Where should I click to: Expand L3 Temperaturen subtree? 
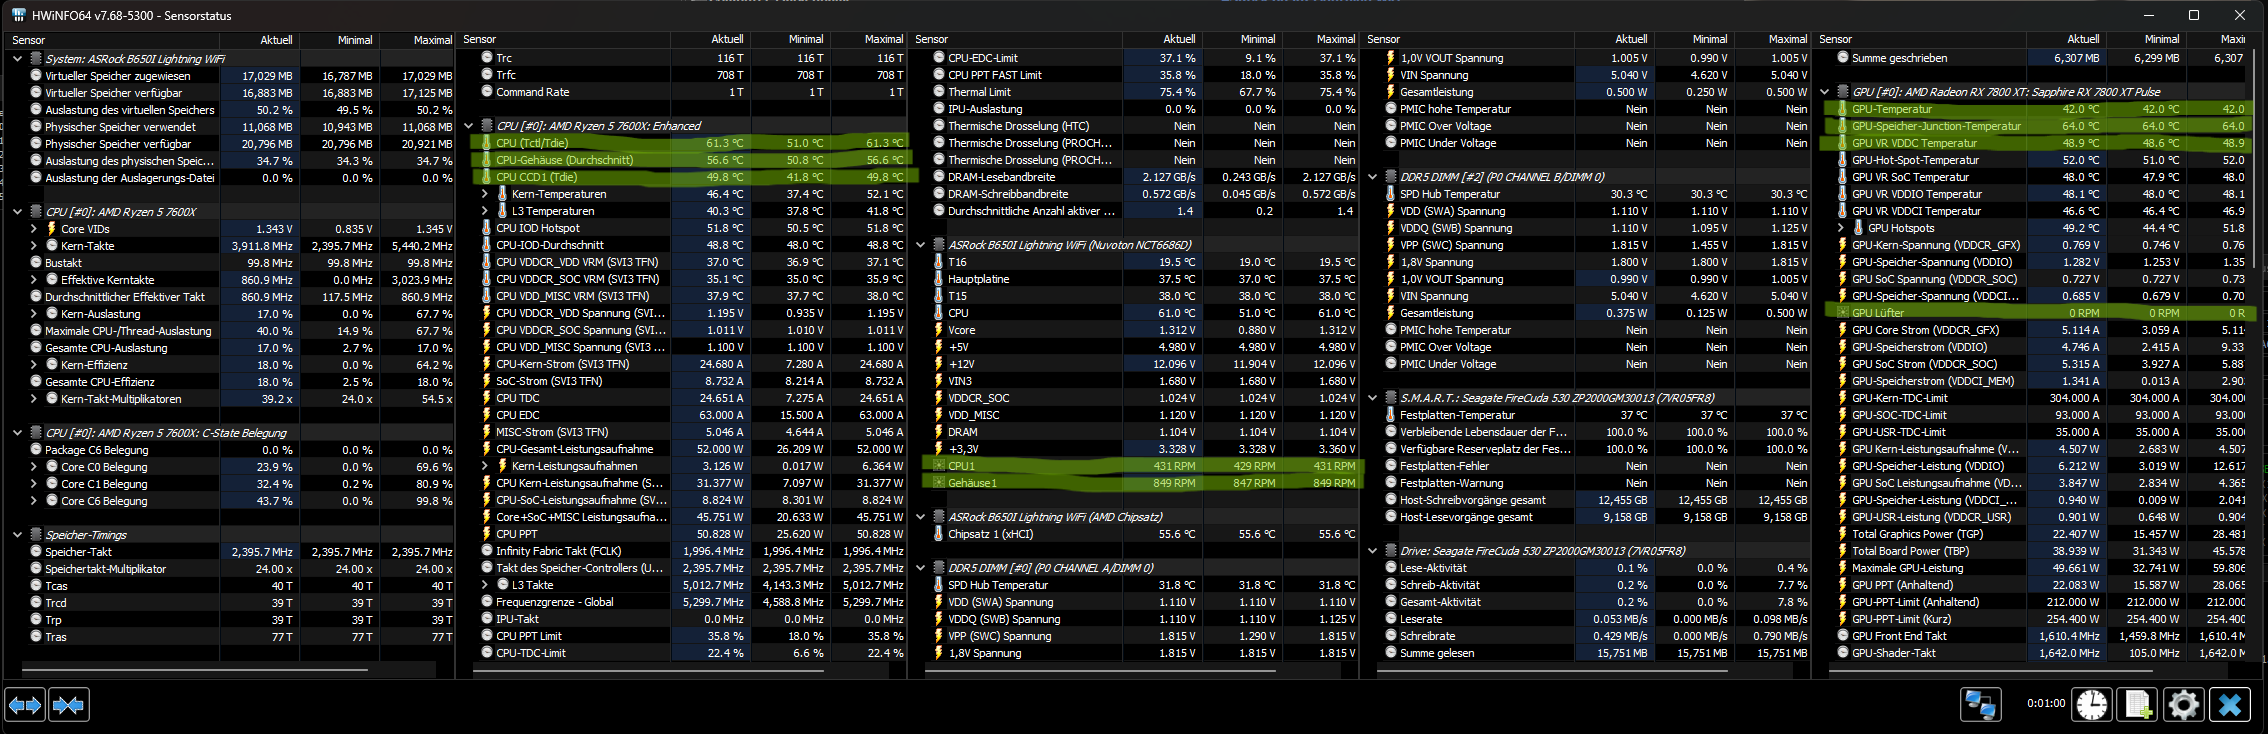pyautogui.click(x=485, y=211)
